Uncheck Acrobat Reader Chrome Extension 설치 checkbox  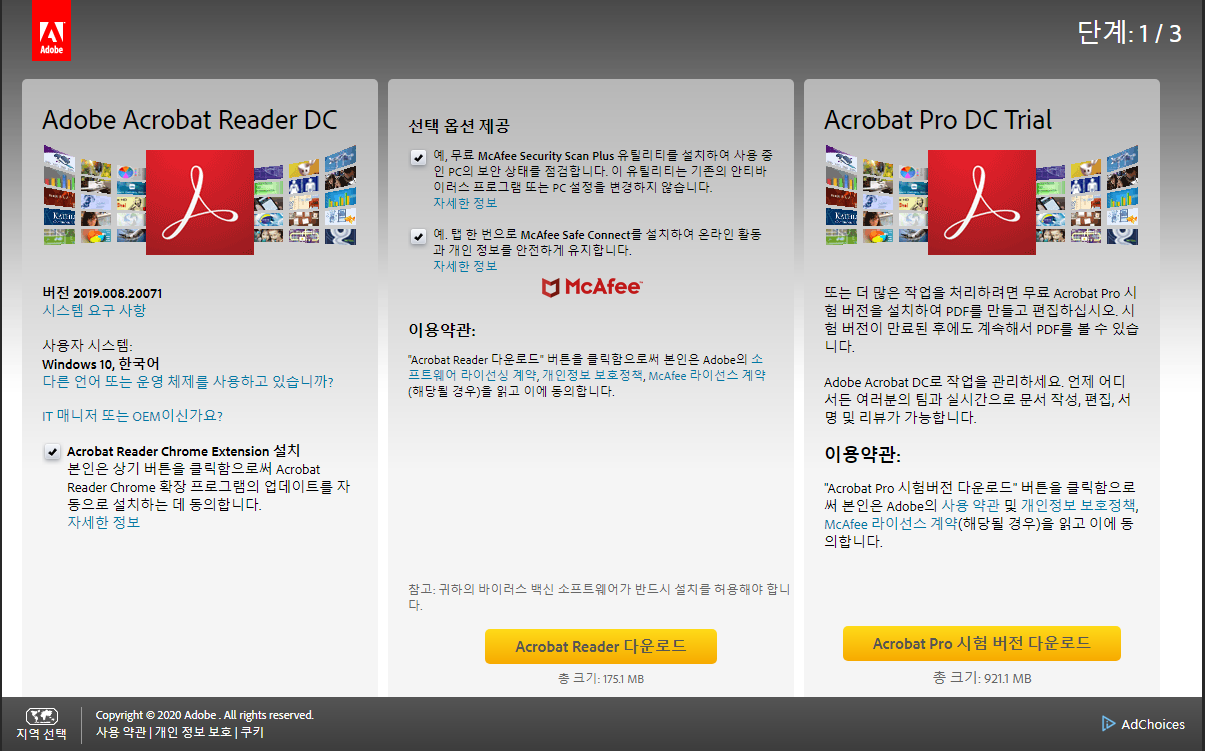[x=52, y=452]
